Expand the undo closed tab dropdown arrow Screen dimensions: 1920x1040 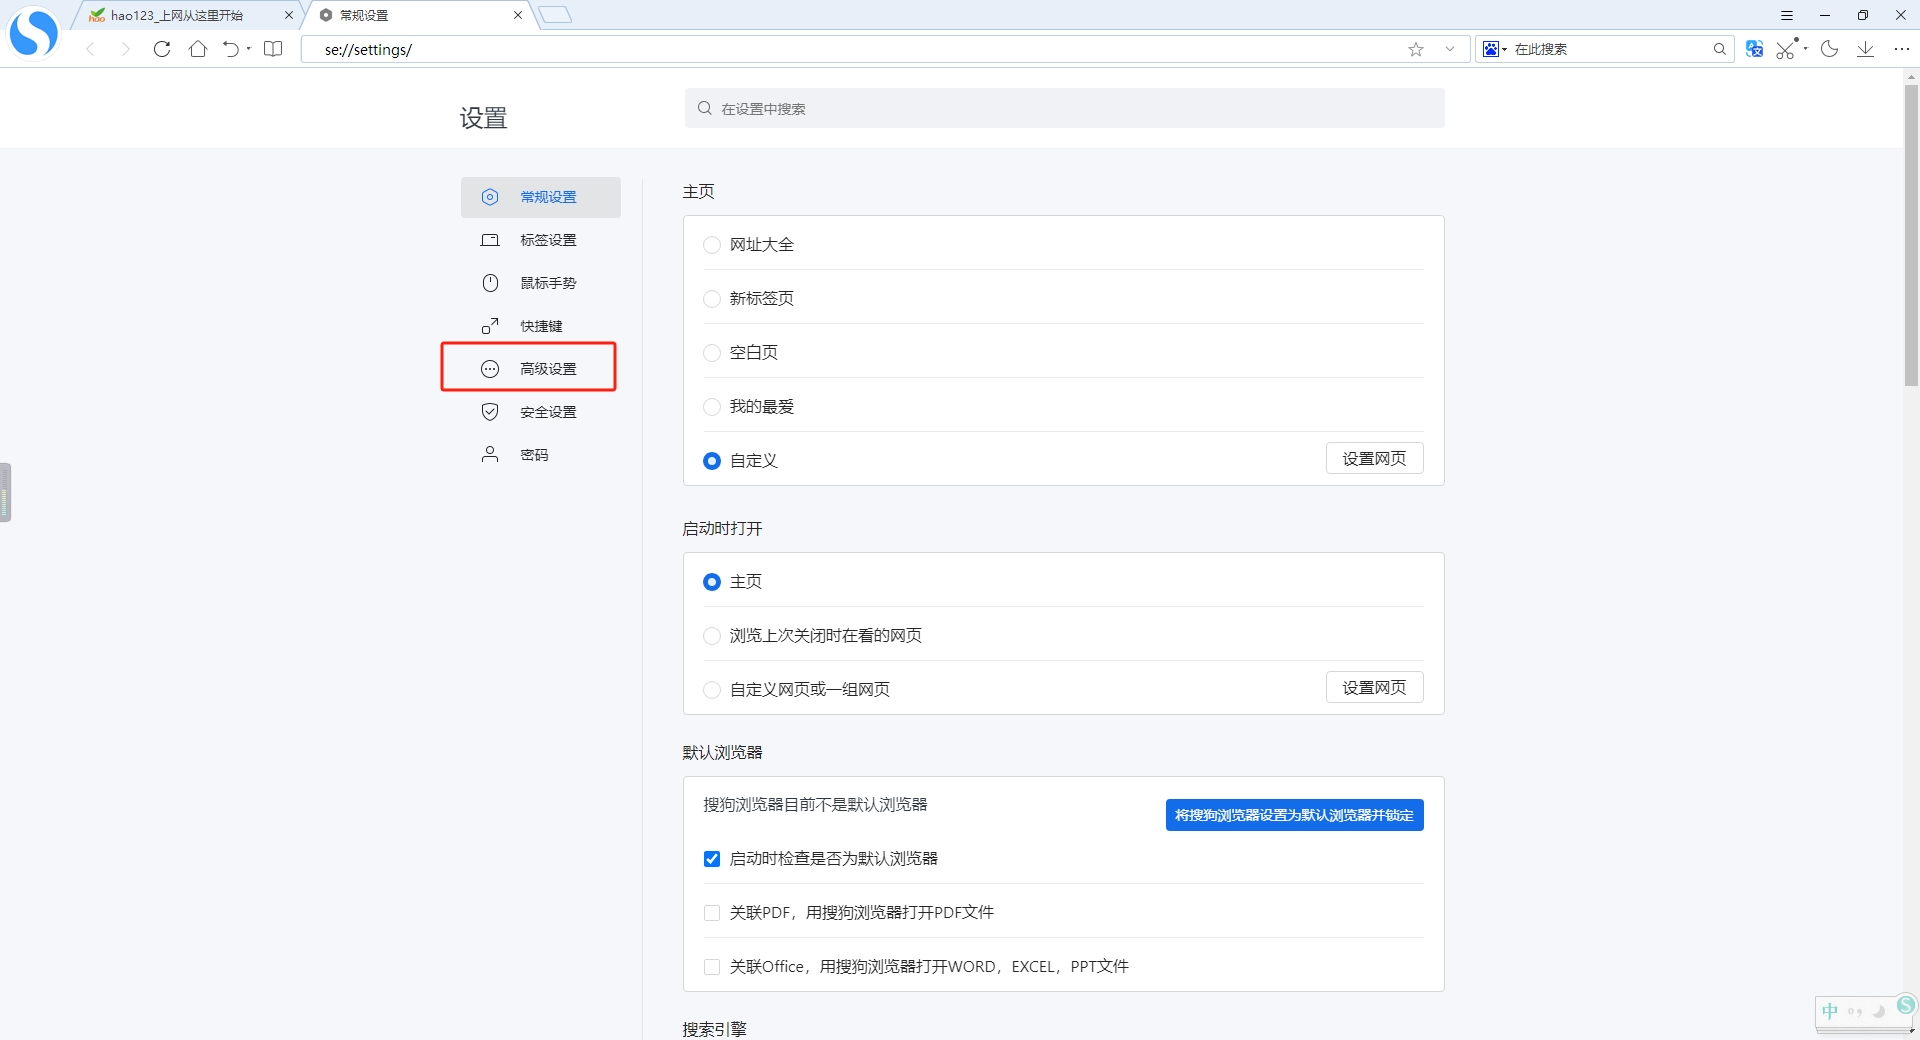point(249,49)
